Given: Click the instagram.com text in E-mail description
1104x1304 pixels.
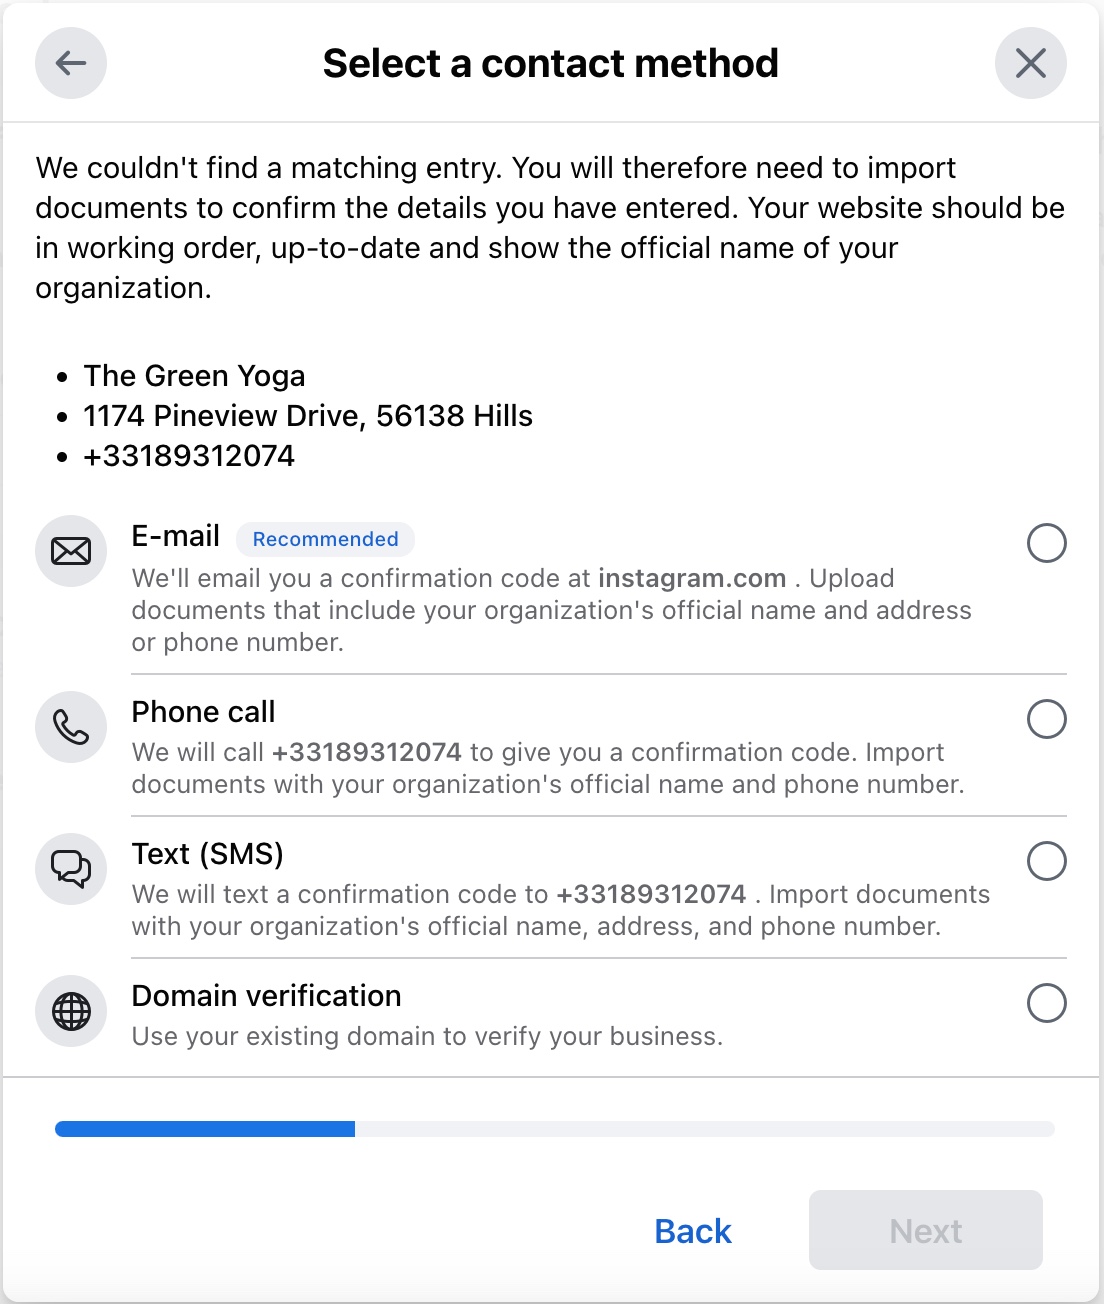Looking at the screenshot, I should point(692,579).
